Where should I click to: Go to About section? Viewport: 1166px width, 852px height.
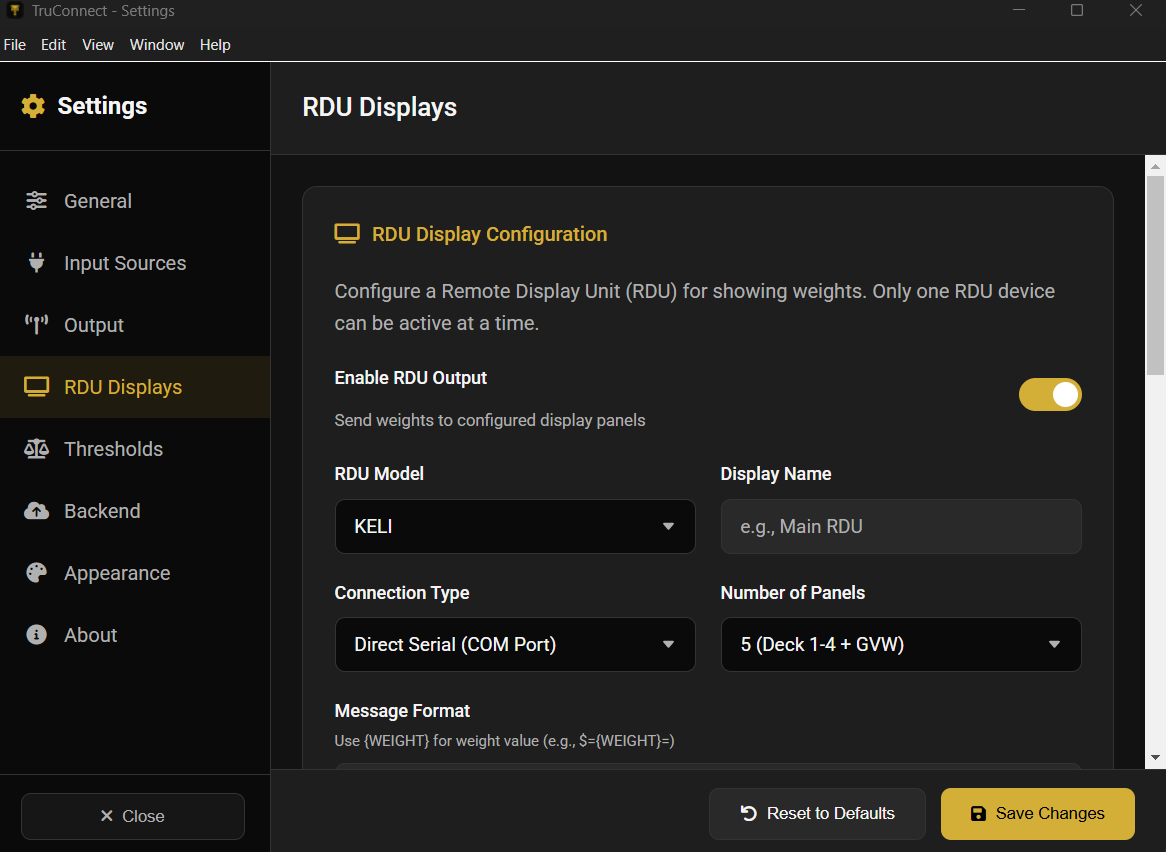coord(135,635)
